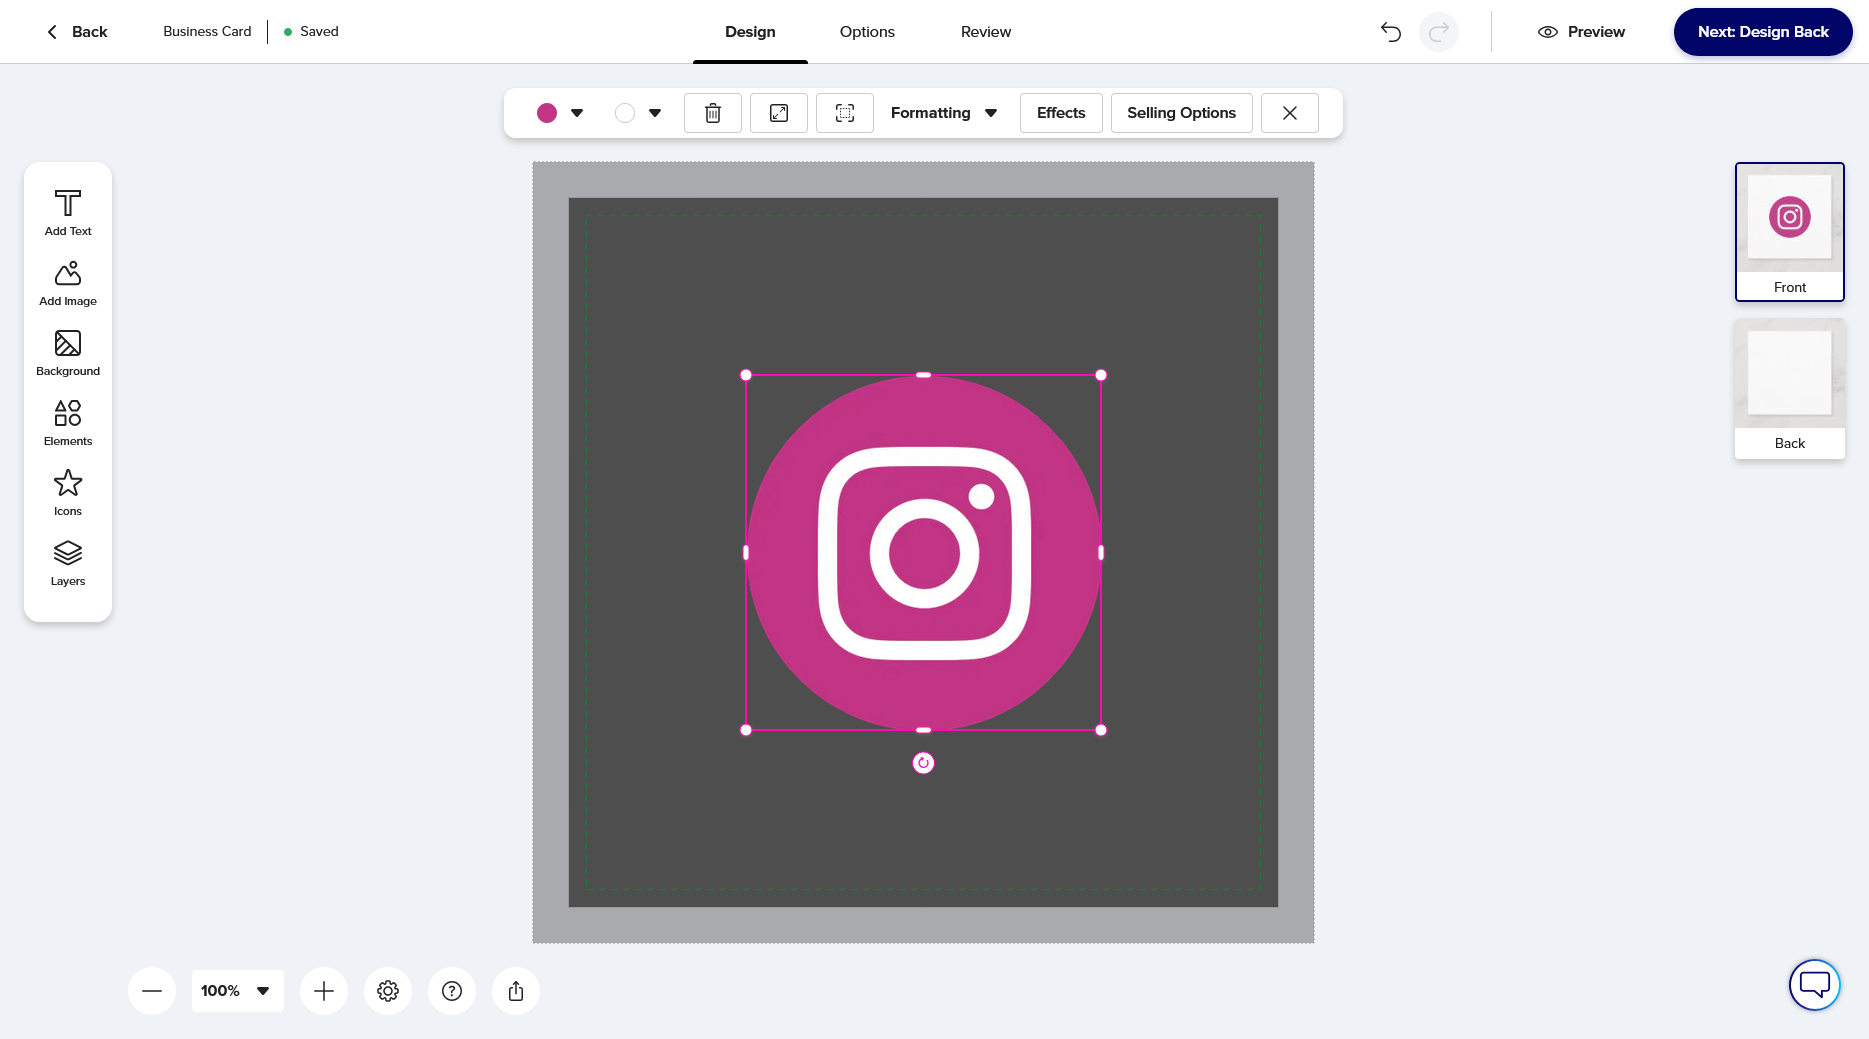Image resolution: width=1869 pixels, height=1039 pixels.
Task: Click the pink fill color swatch
Action: click(x=547, y=113)
